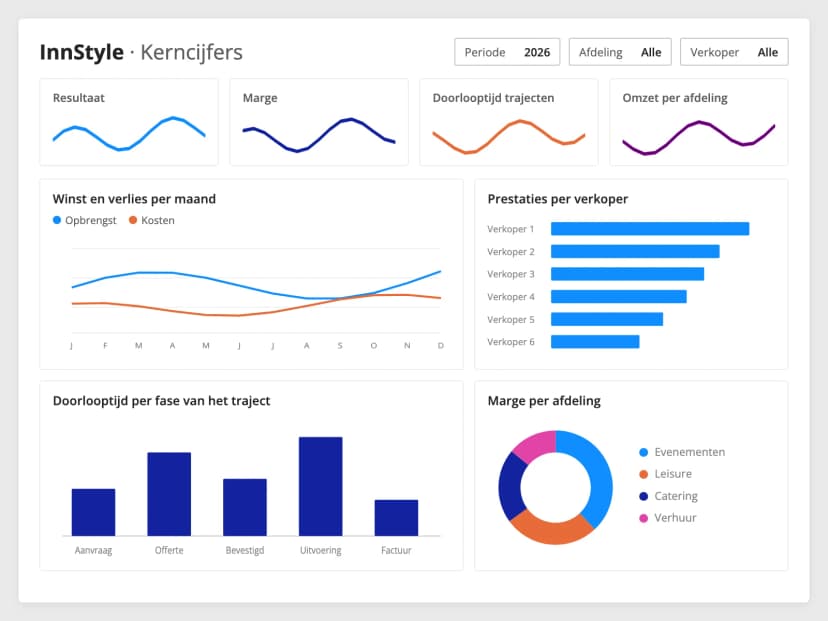Click the N month axis label
Viewport: 828px width, 621px height.
tap(407, 345)
